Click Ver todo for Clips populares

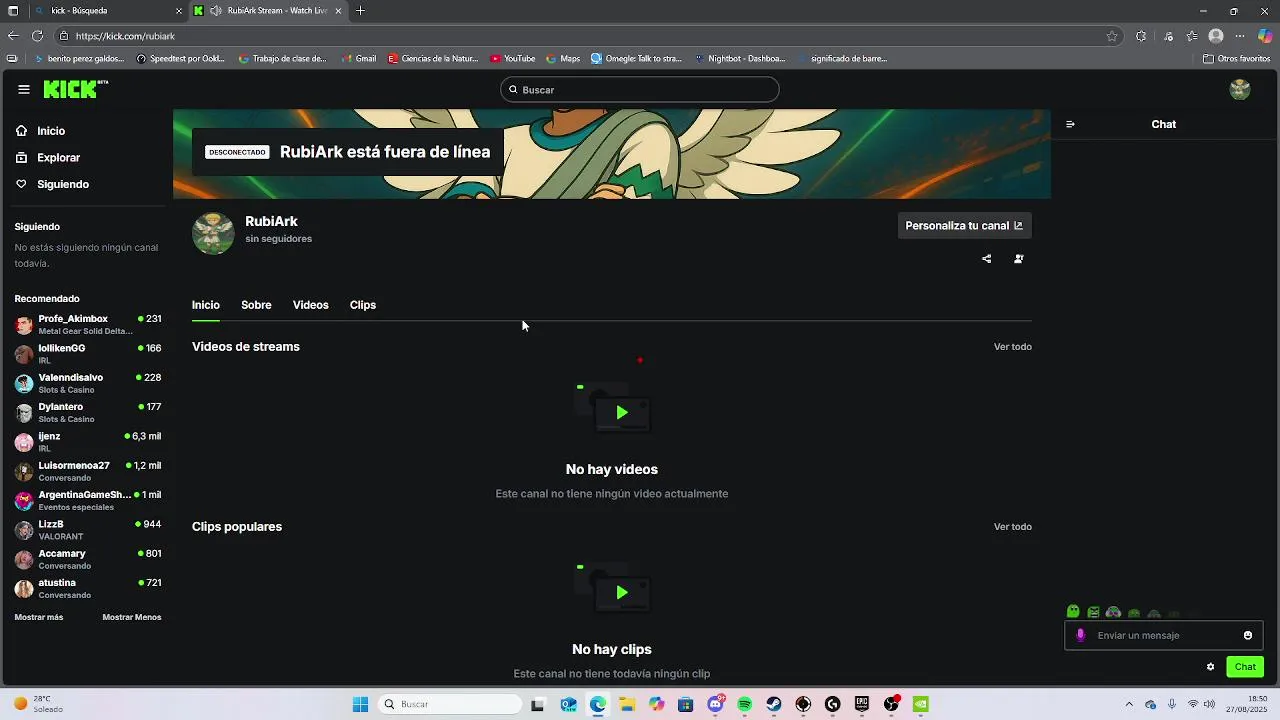[1013, 527]
